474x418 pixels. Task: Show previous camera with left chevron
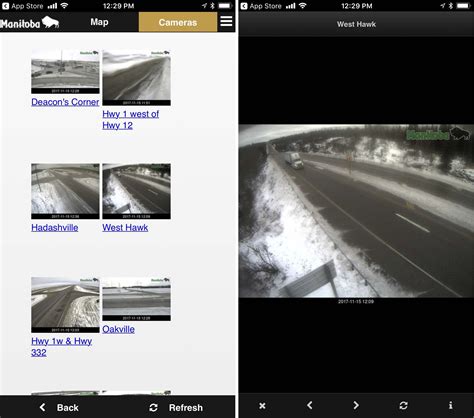click(310, 405)
